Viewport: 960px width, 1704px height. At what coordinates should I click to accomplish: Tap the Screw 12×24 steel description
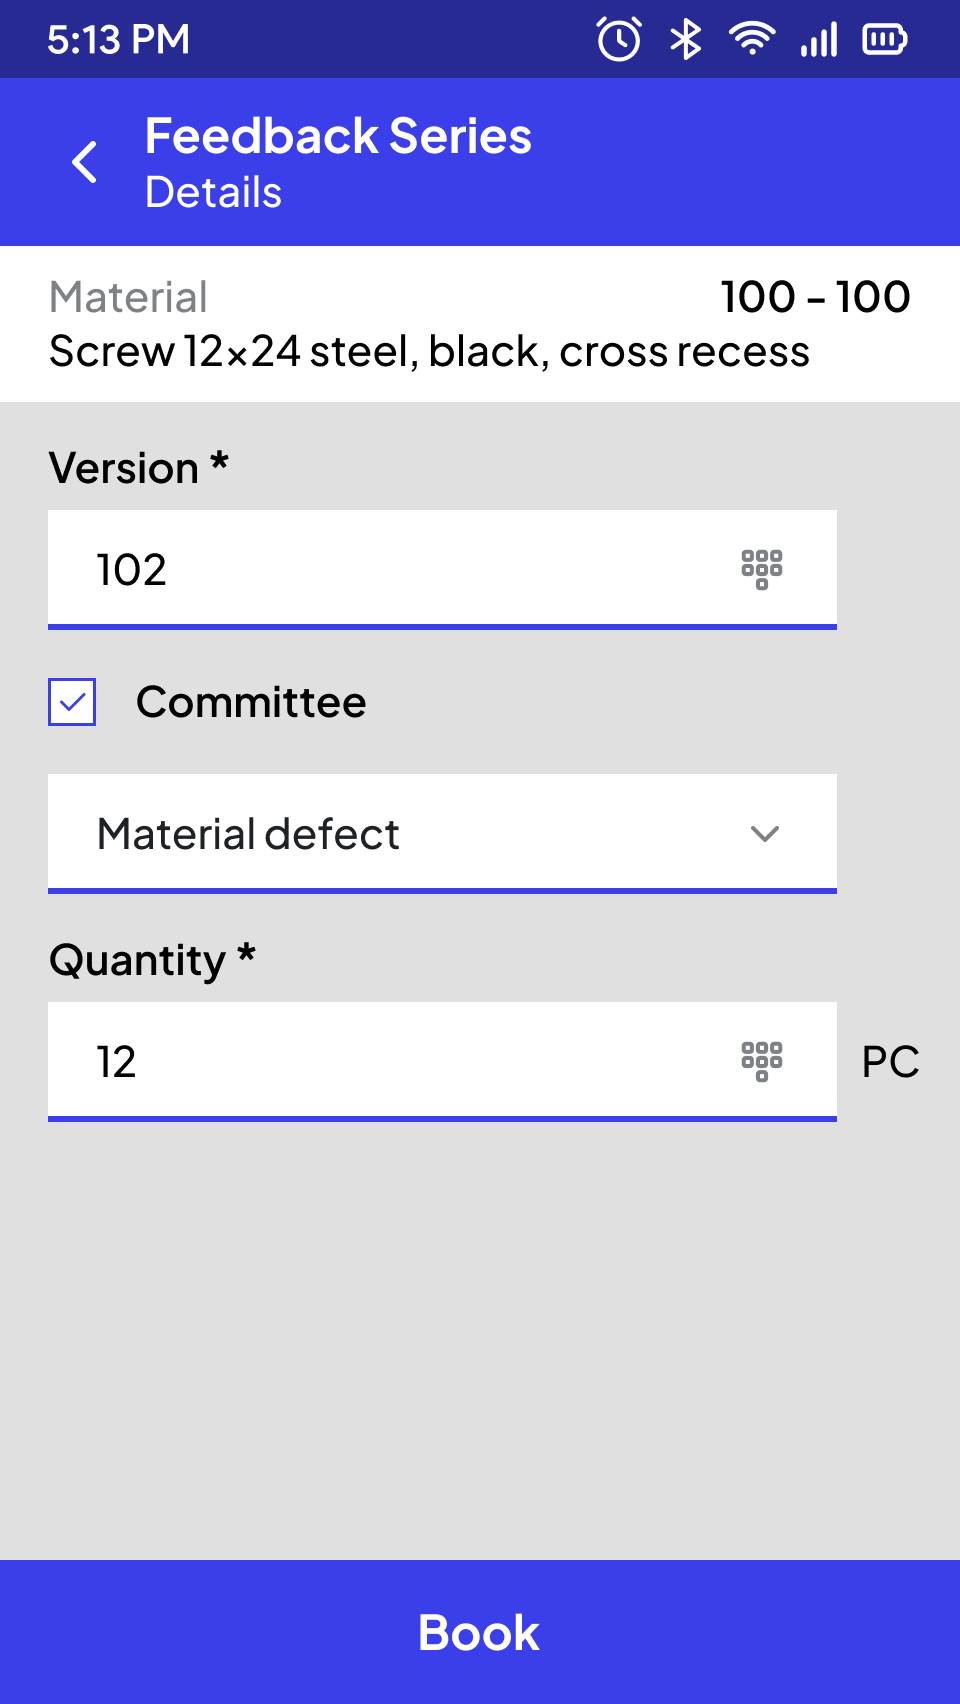[x=429, y=352]
